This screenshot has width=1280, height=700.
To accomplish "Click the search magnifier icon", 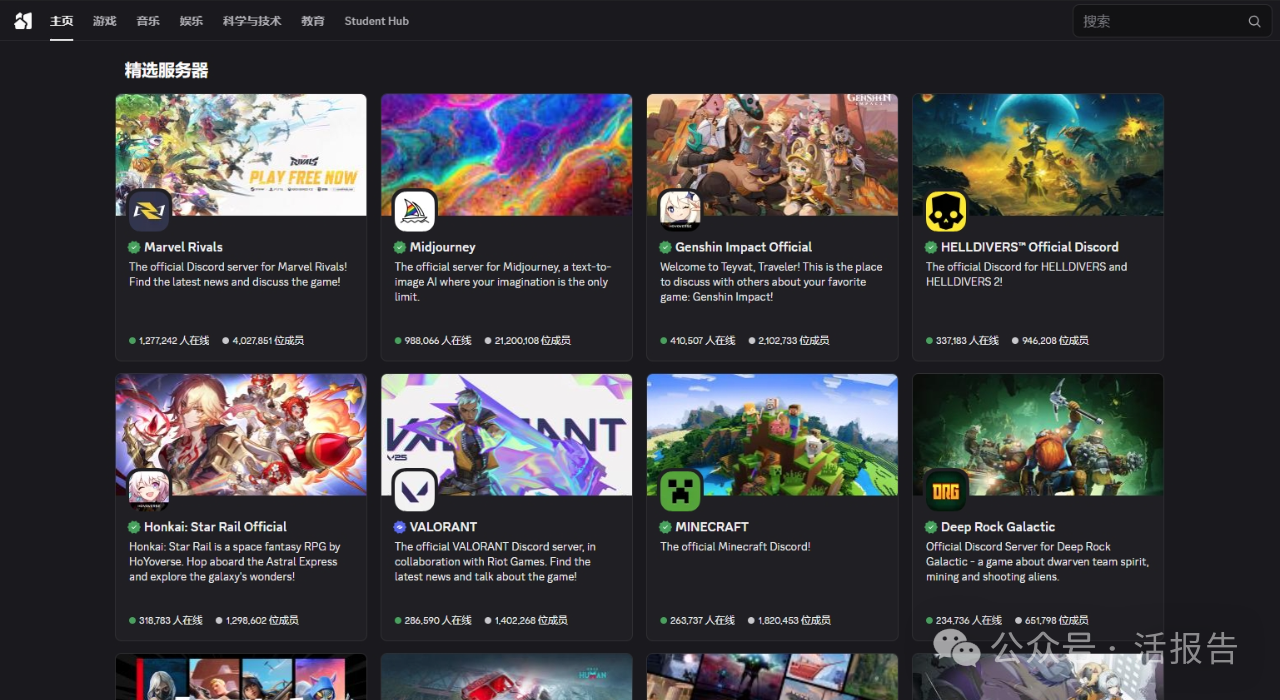I will 1254,21.
